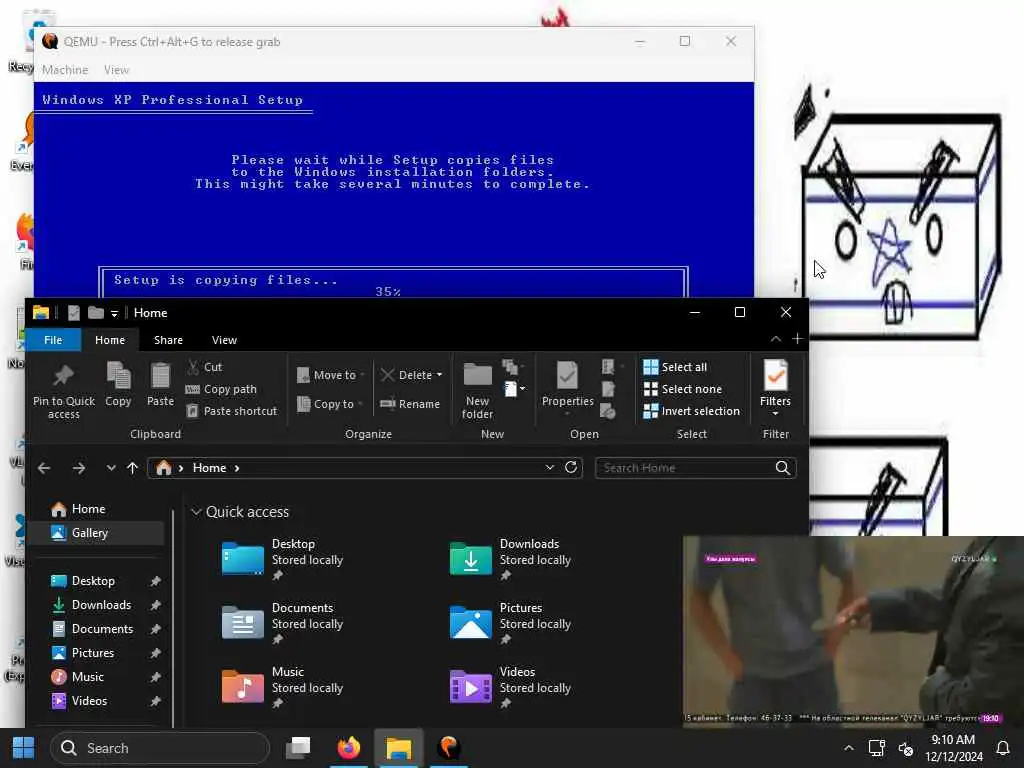The width and height of the screenshot is (1024, 768).
Task: Go back with Explorer back arrow
Action: (x=44, y=468)
